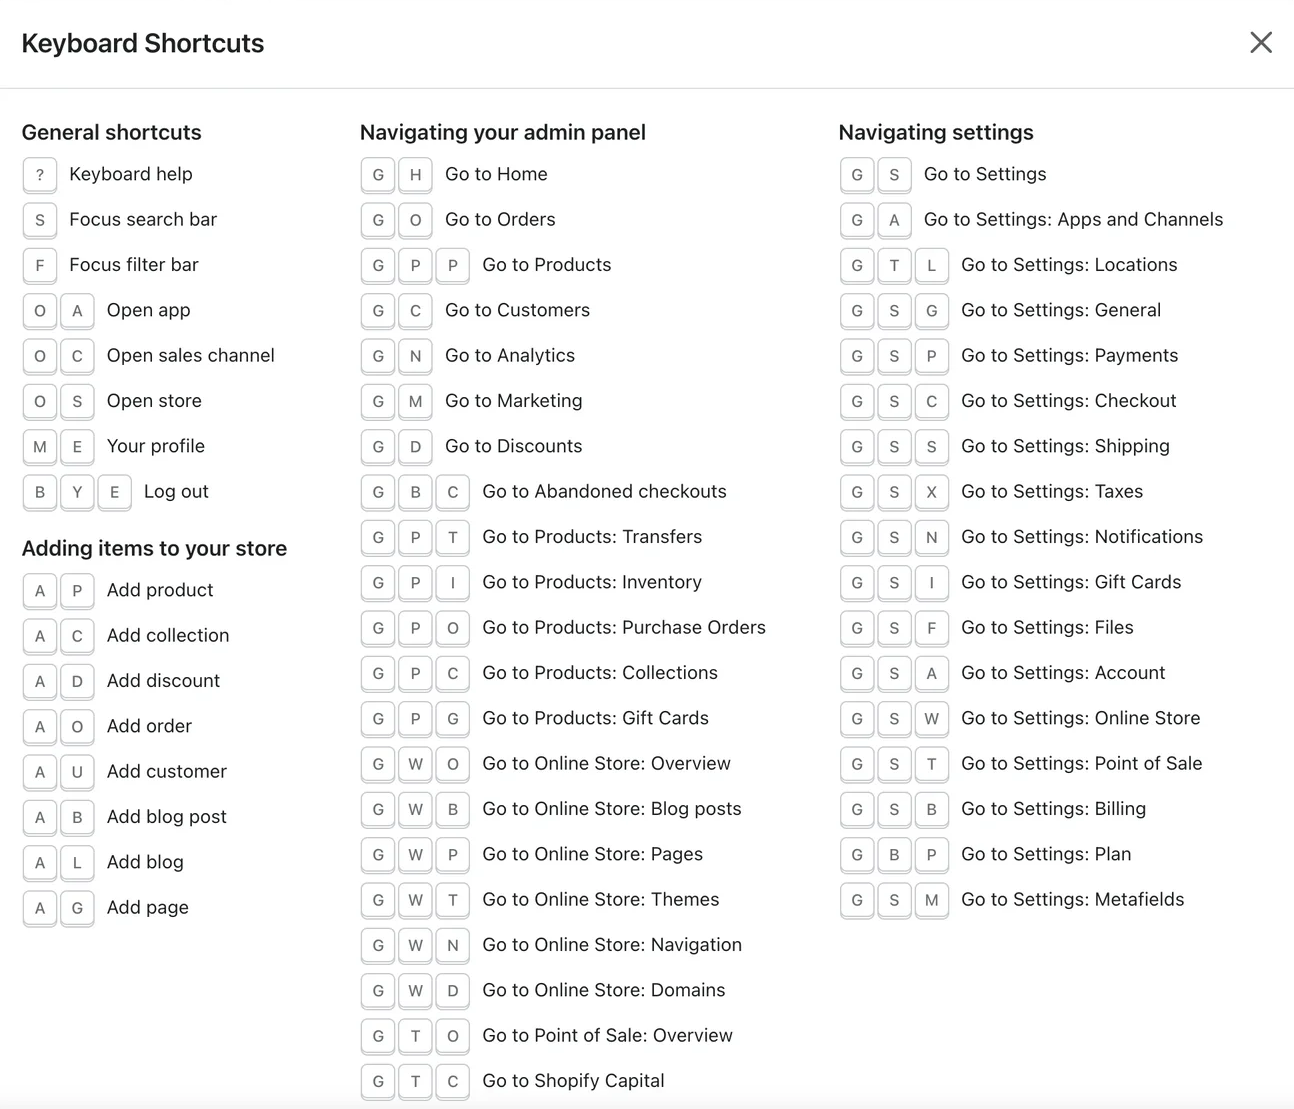Click the Add blog post label

point(167,817)
